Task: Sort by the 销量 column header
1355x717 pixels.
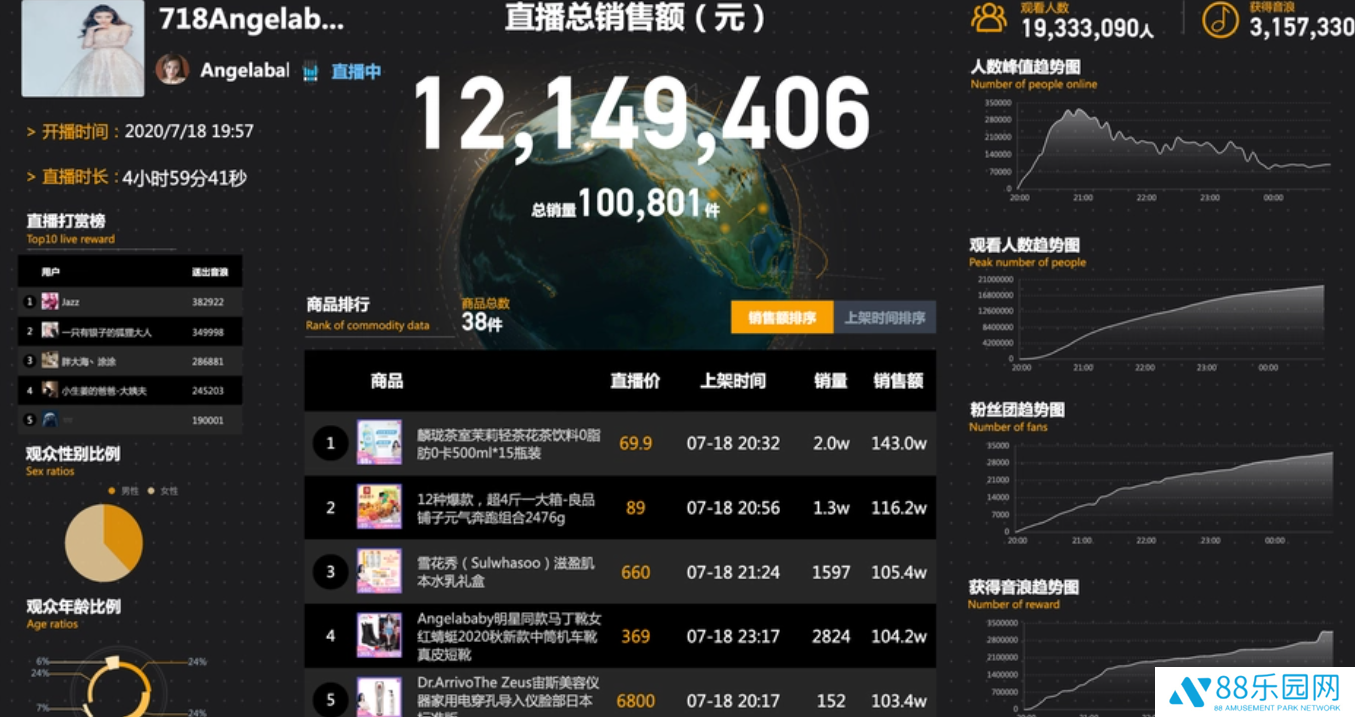Action: (x=831, y=381)
